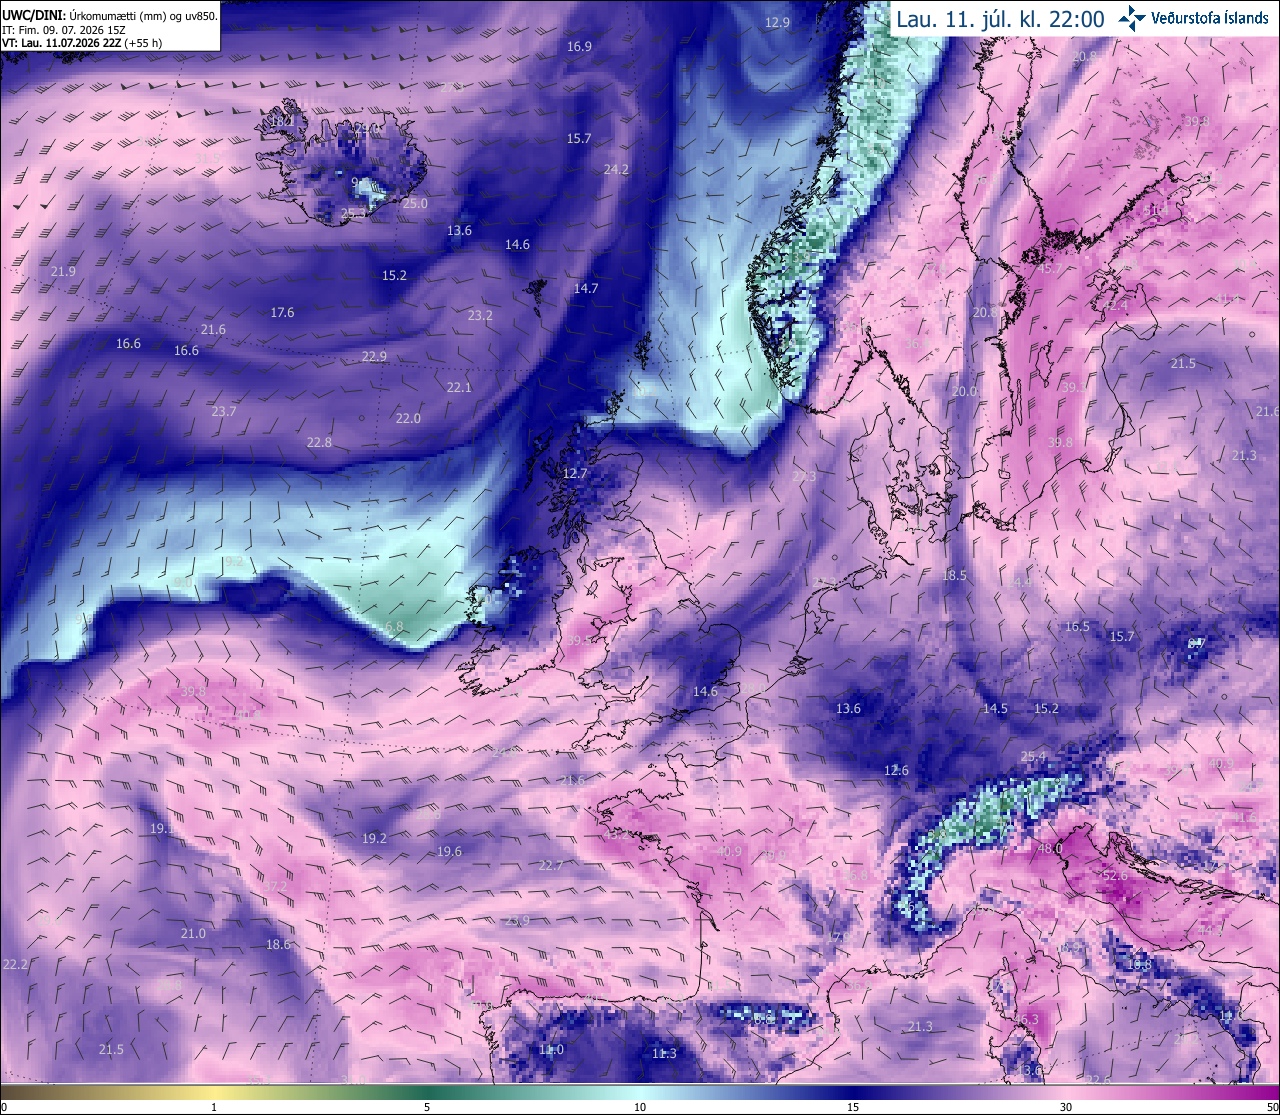Click the 1 mark on the color legend
Image resolution: width=1280 pixels, height=1115 pixels.
[214, 1106]
